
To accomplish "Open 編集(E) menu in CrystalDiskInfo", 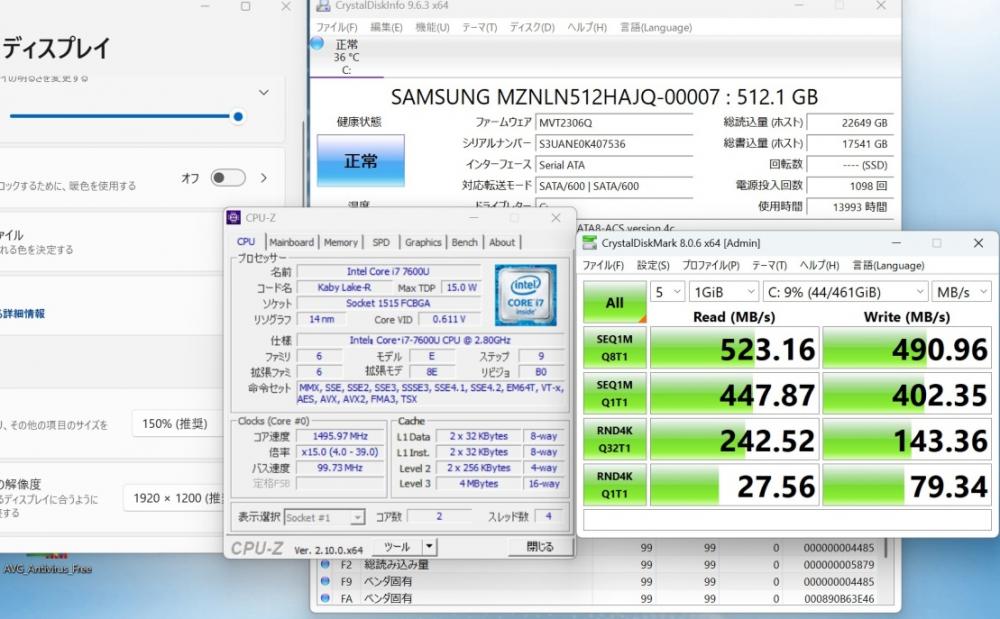I will [386, 27].
